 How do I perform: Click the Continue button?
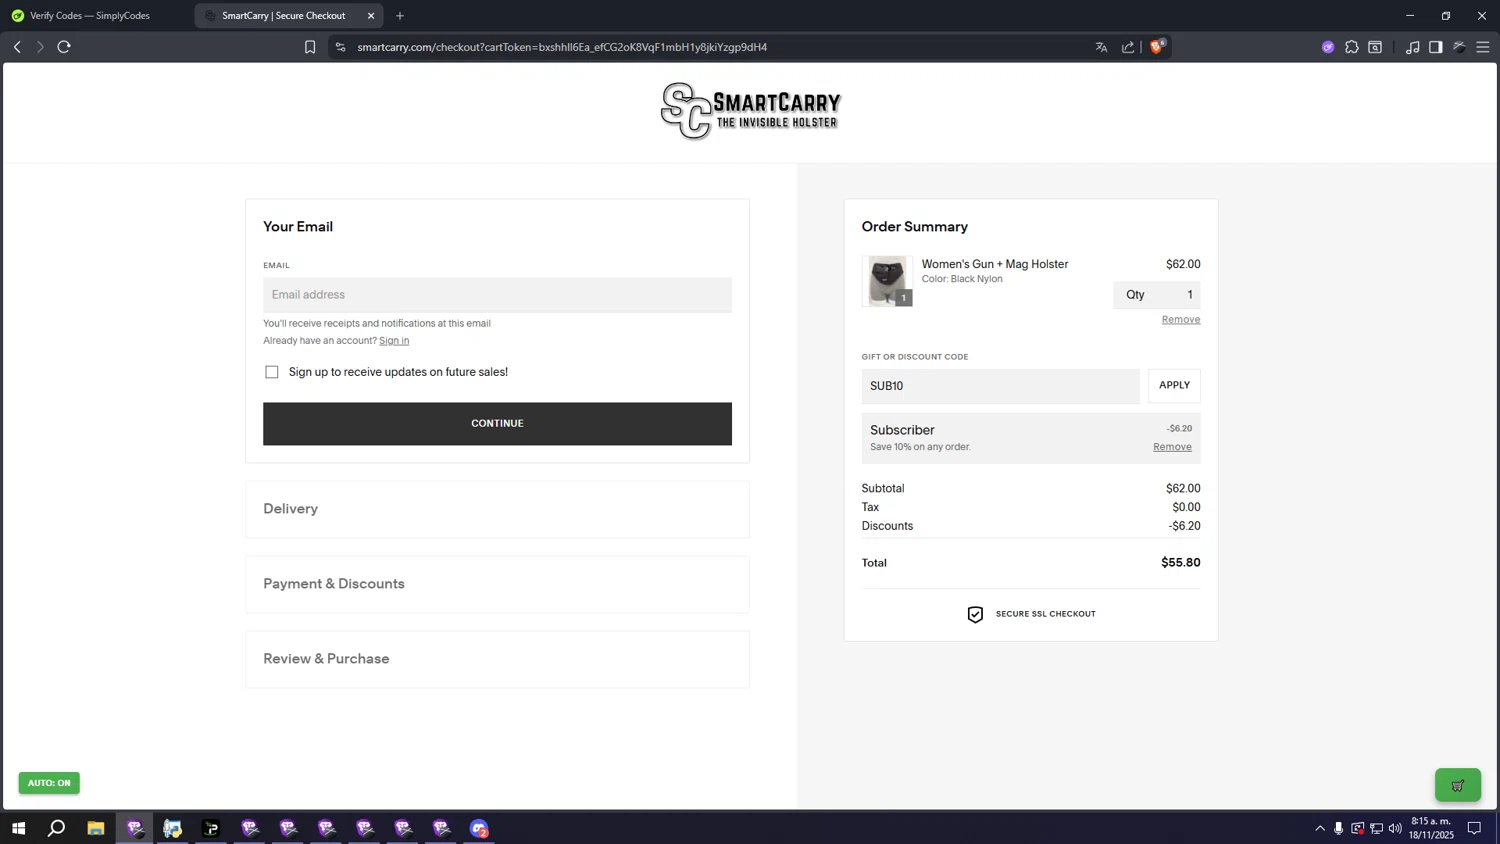pos(497,424)
